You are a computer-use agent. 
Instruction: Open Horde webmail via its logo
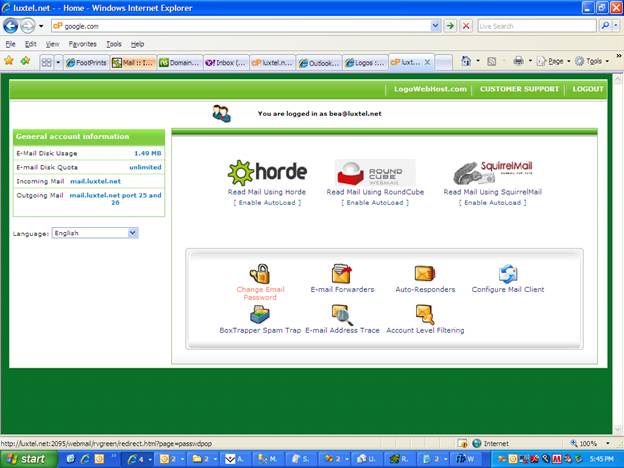click(267, 172)
